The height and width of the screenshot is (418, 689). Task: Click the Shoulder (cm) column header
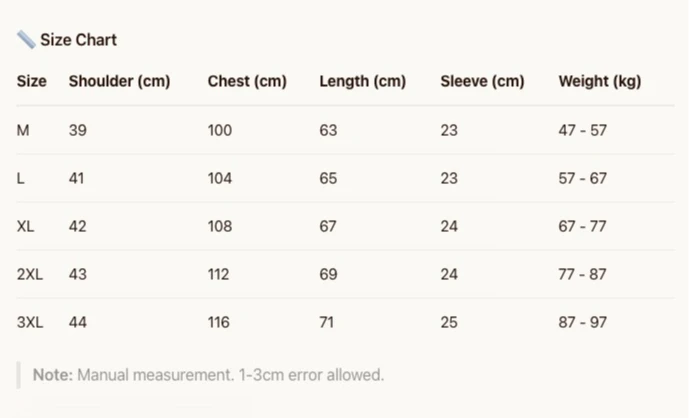(x=120, y=81)
